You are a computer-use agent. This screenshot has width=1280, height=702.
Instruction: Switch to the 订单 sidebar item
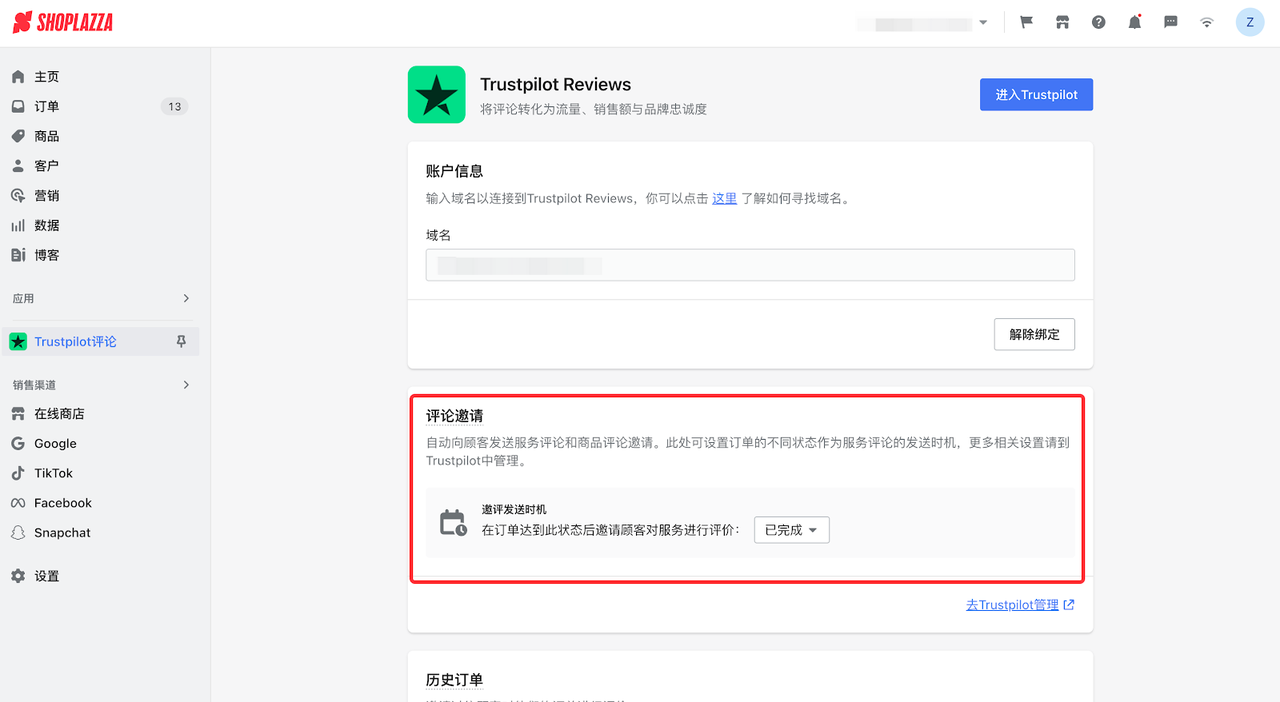coord(47,106)
